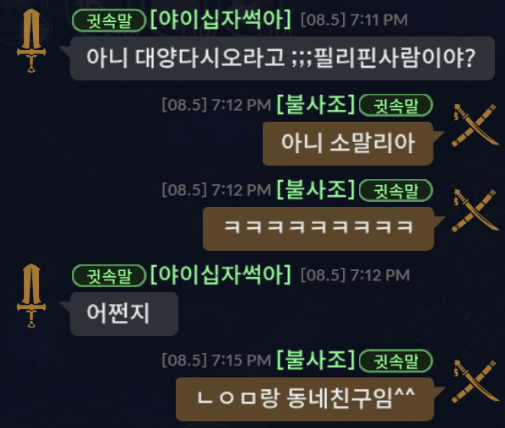
Task: Select the [불사조] name at 7:15 PM
Action: point(316,360)
